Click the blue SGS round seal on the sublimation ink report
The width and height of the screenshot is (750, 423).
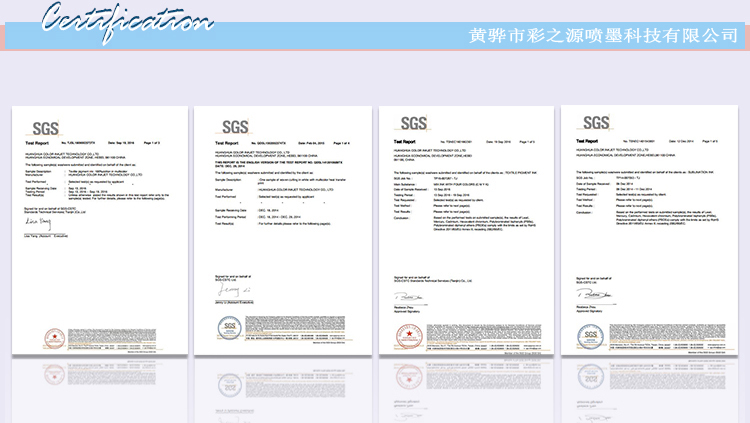pos(591,336)
